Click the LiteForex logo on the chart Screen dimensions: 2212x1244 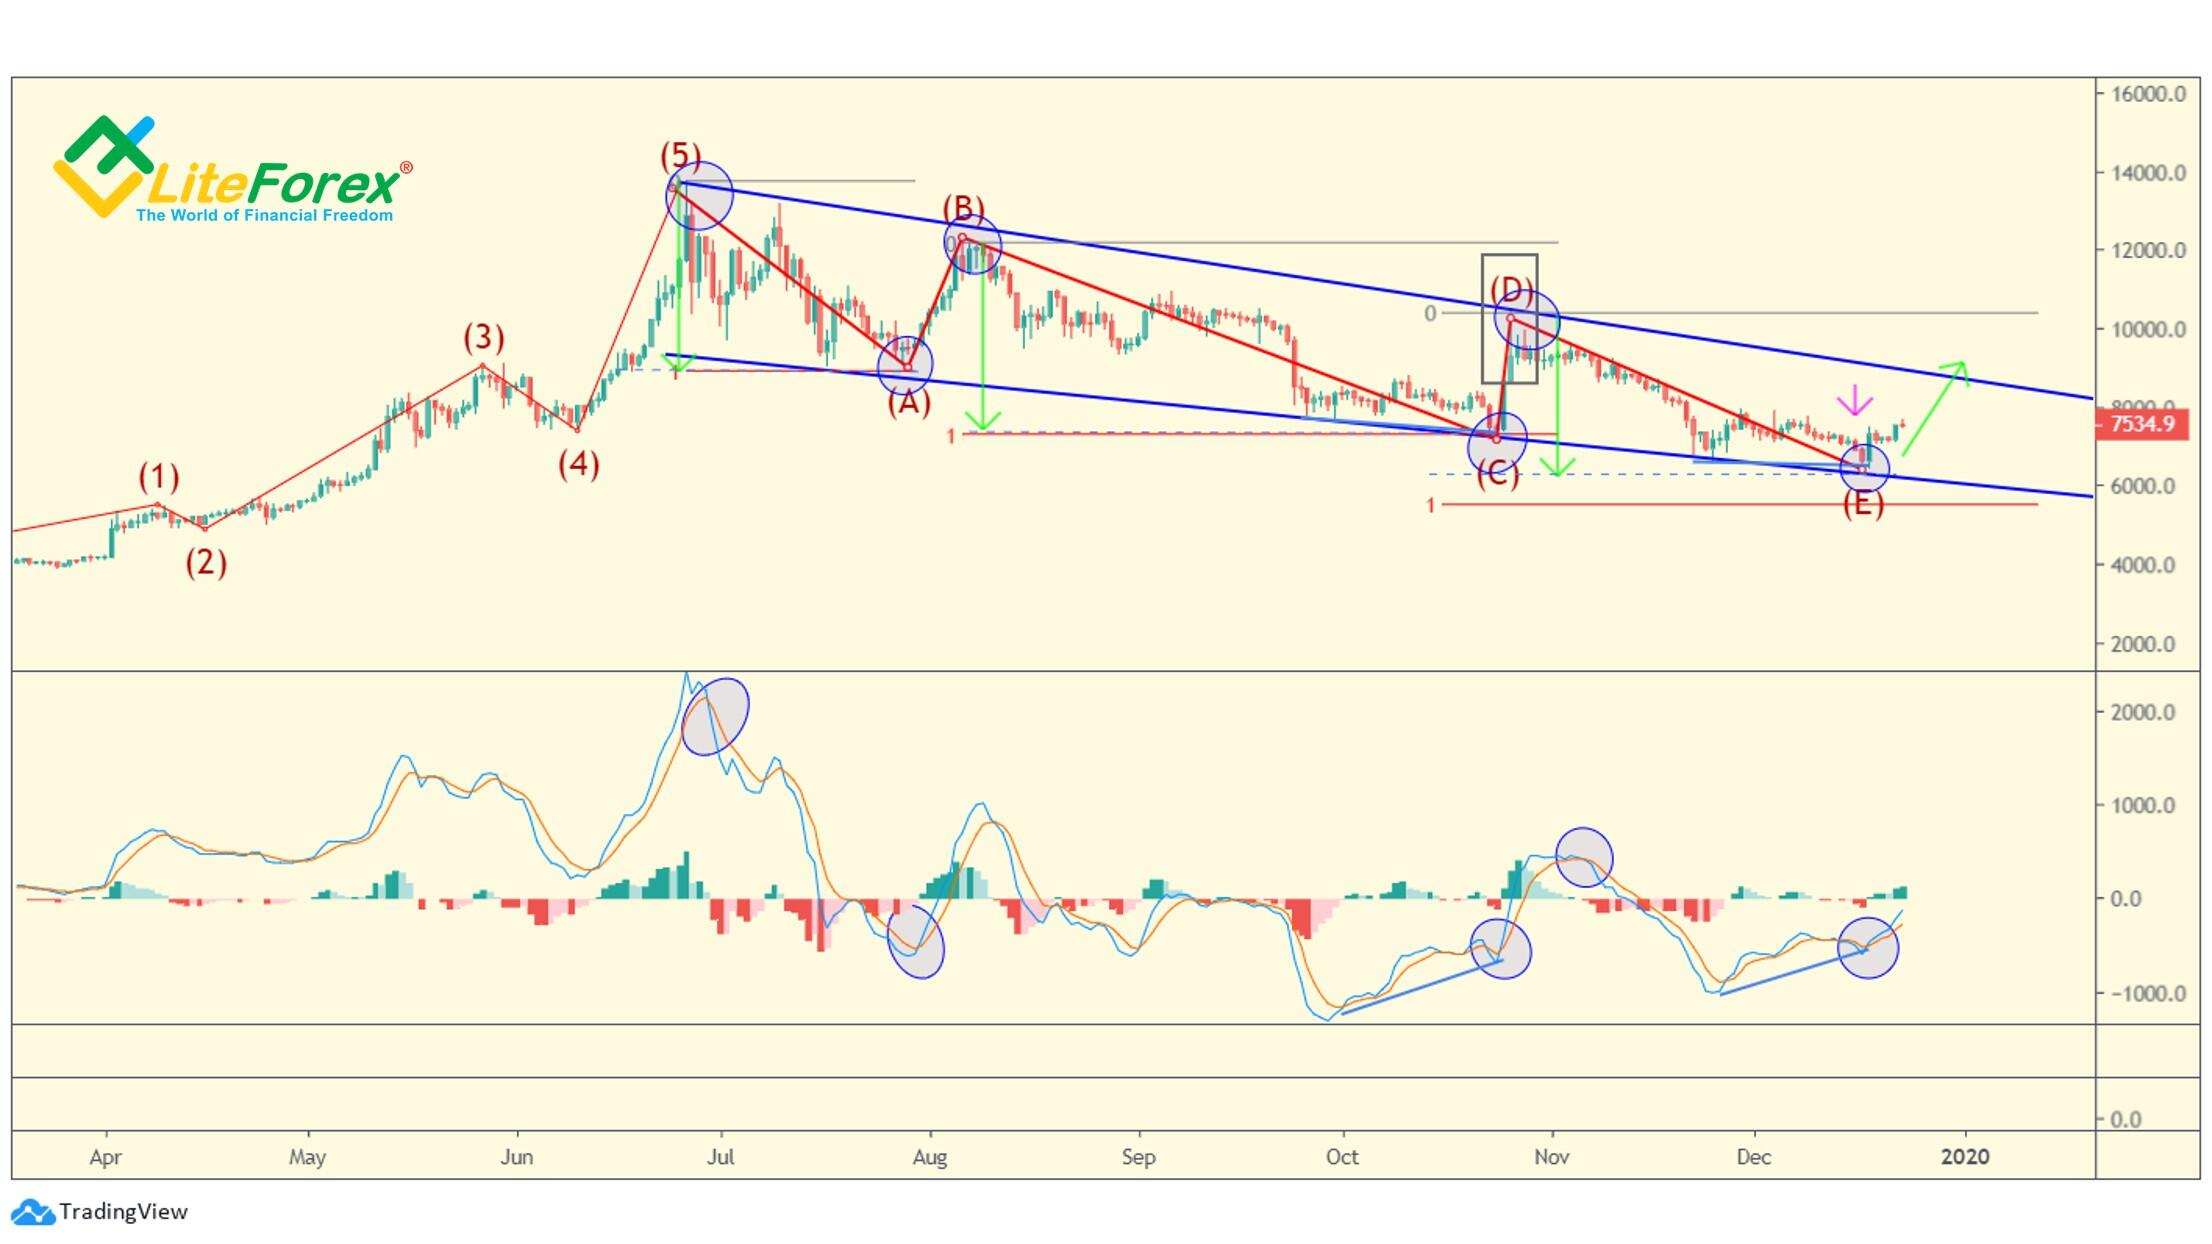point(232,169)
